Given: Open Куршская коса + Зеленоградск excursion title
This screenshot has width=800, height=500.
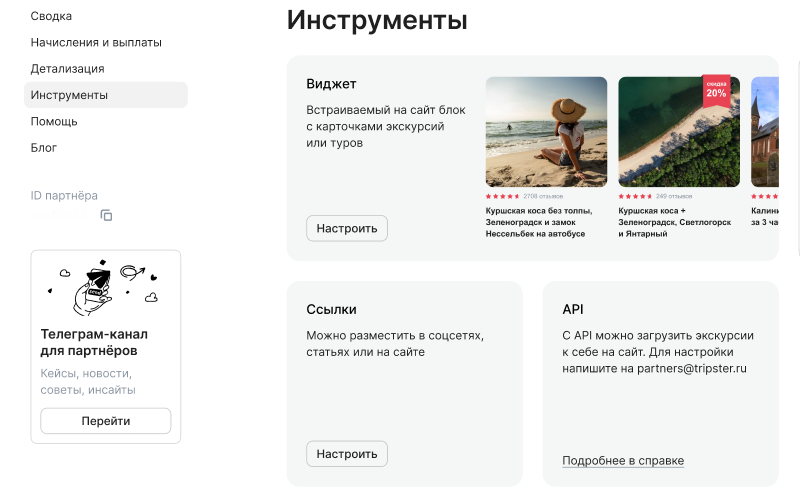Looking at the screenshot, I should point(674,222).
